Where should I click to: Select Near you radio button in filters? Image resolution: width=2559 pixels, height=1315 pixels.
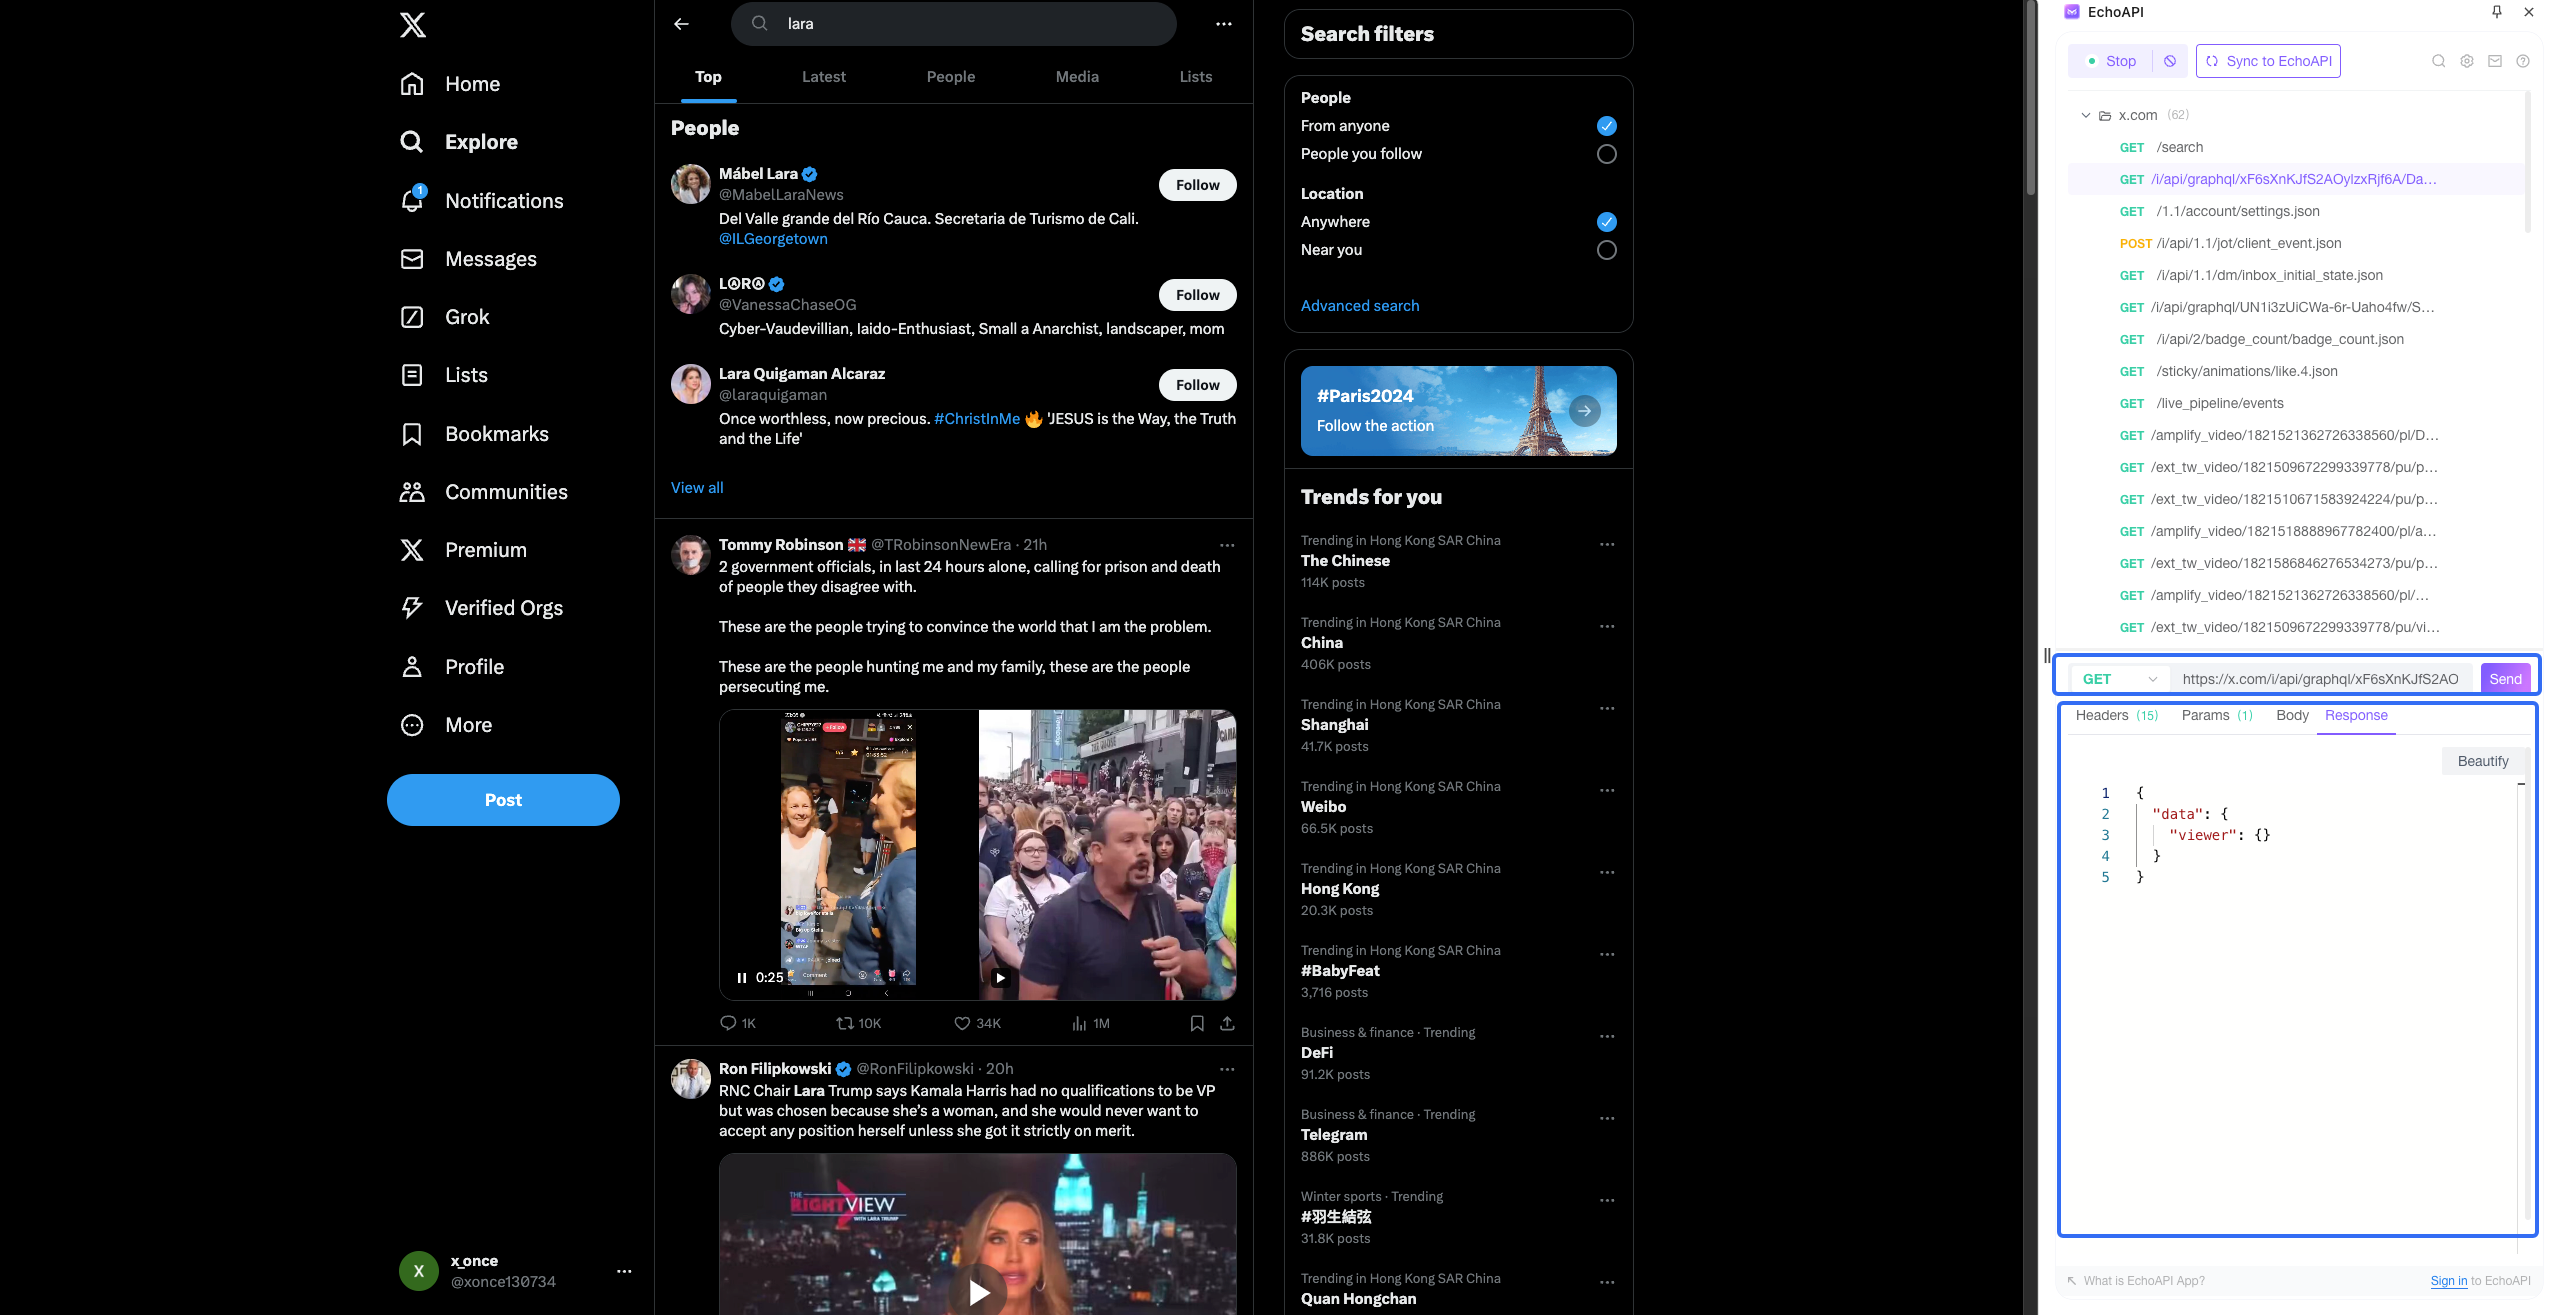1605,248
